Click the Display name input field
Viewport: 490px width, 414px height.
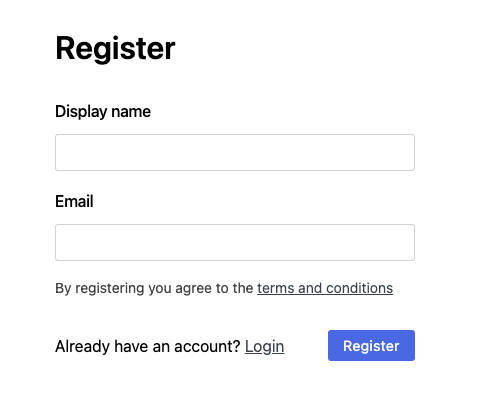pyautogui.click(x=235, y=152)
